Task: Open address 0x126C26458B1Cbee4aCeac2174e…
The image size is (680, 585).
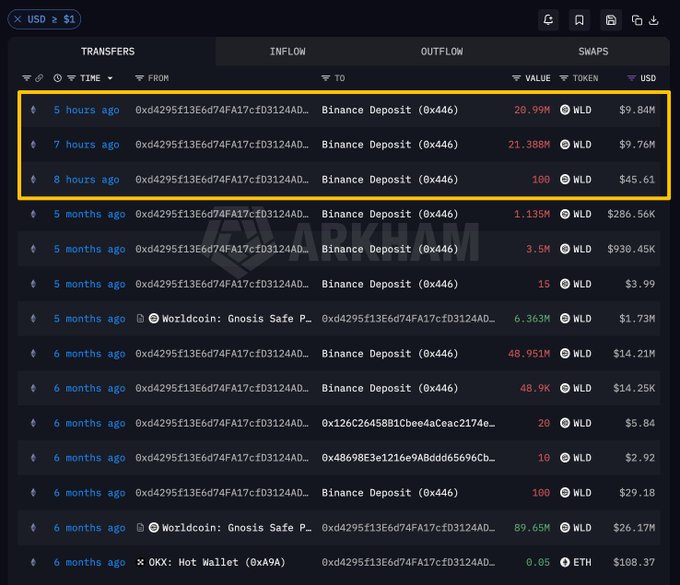Action: 408,423
